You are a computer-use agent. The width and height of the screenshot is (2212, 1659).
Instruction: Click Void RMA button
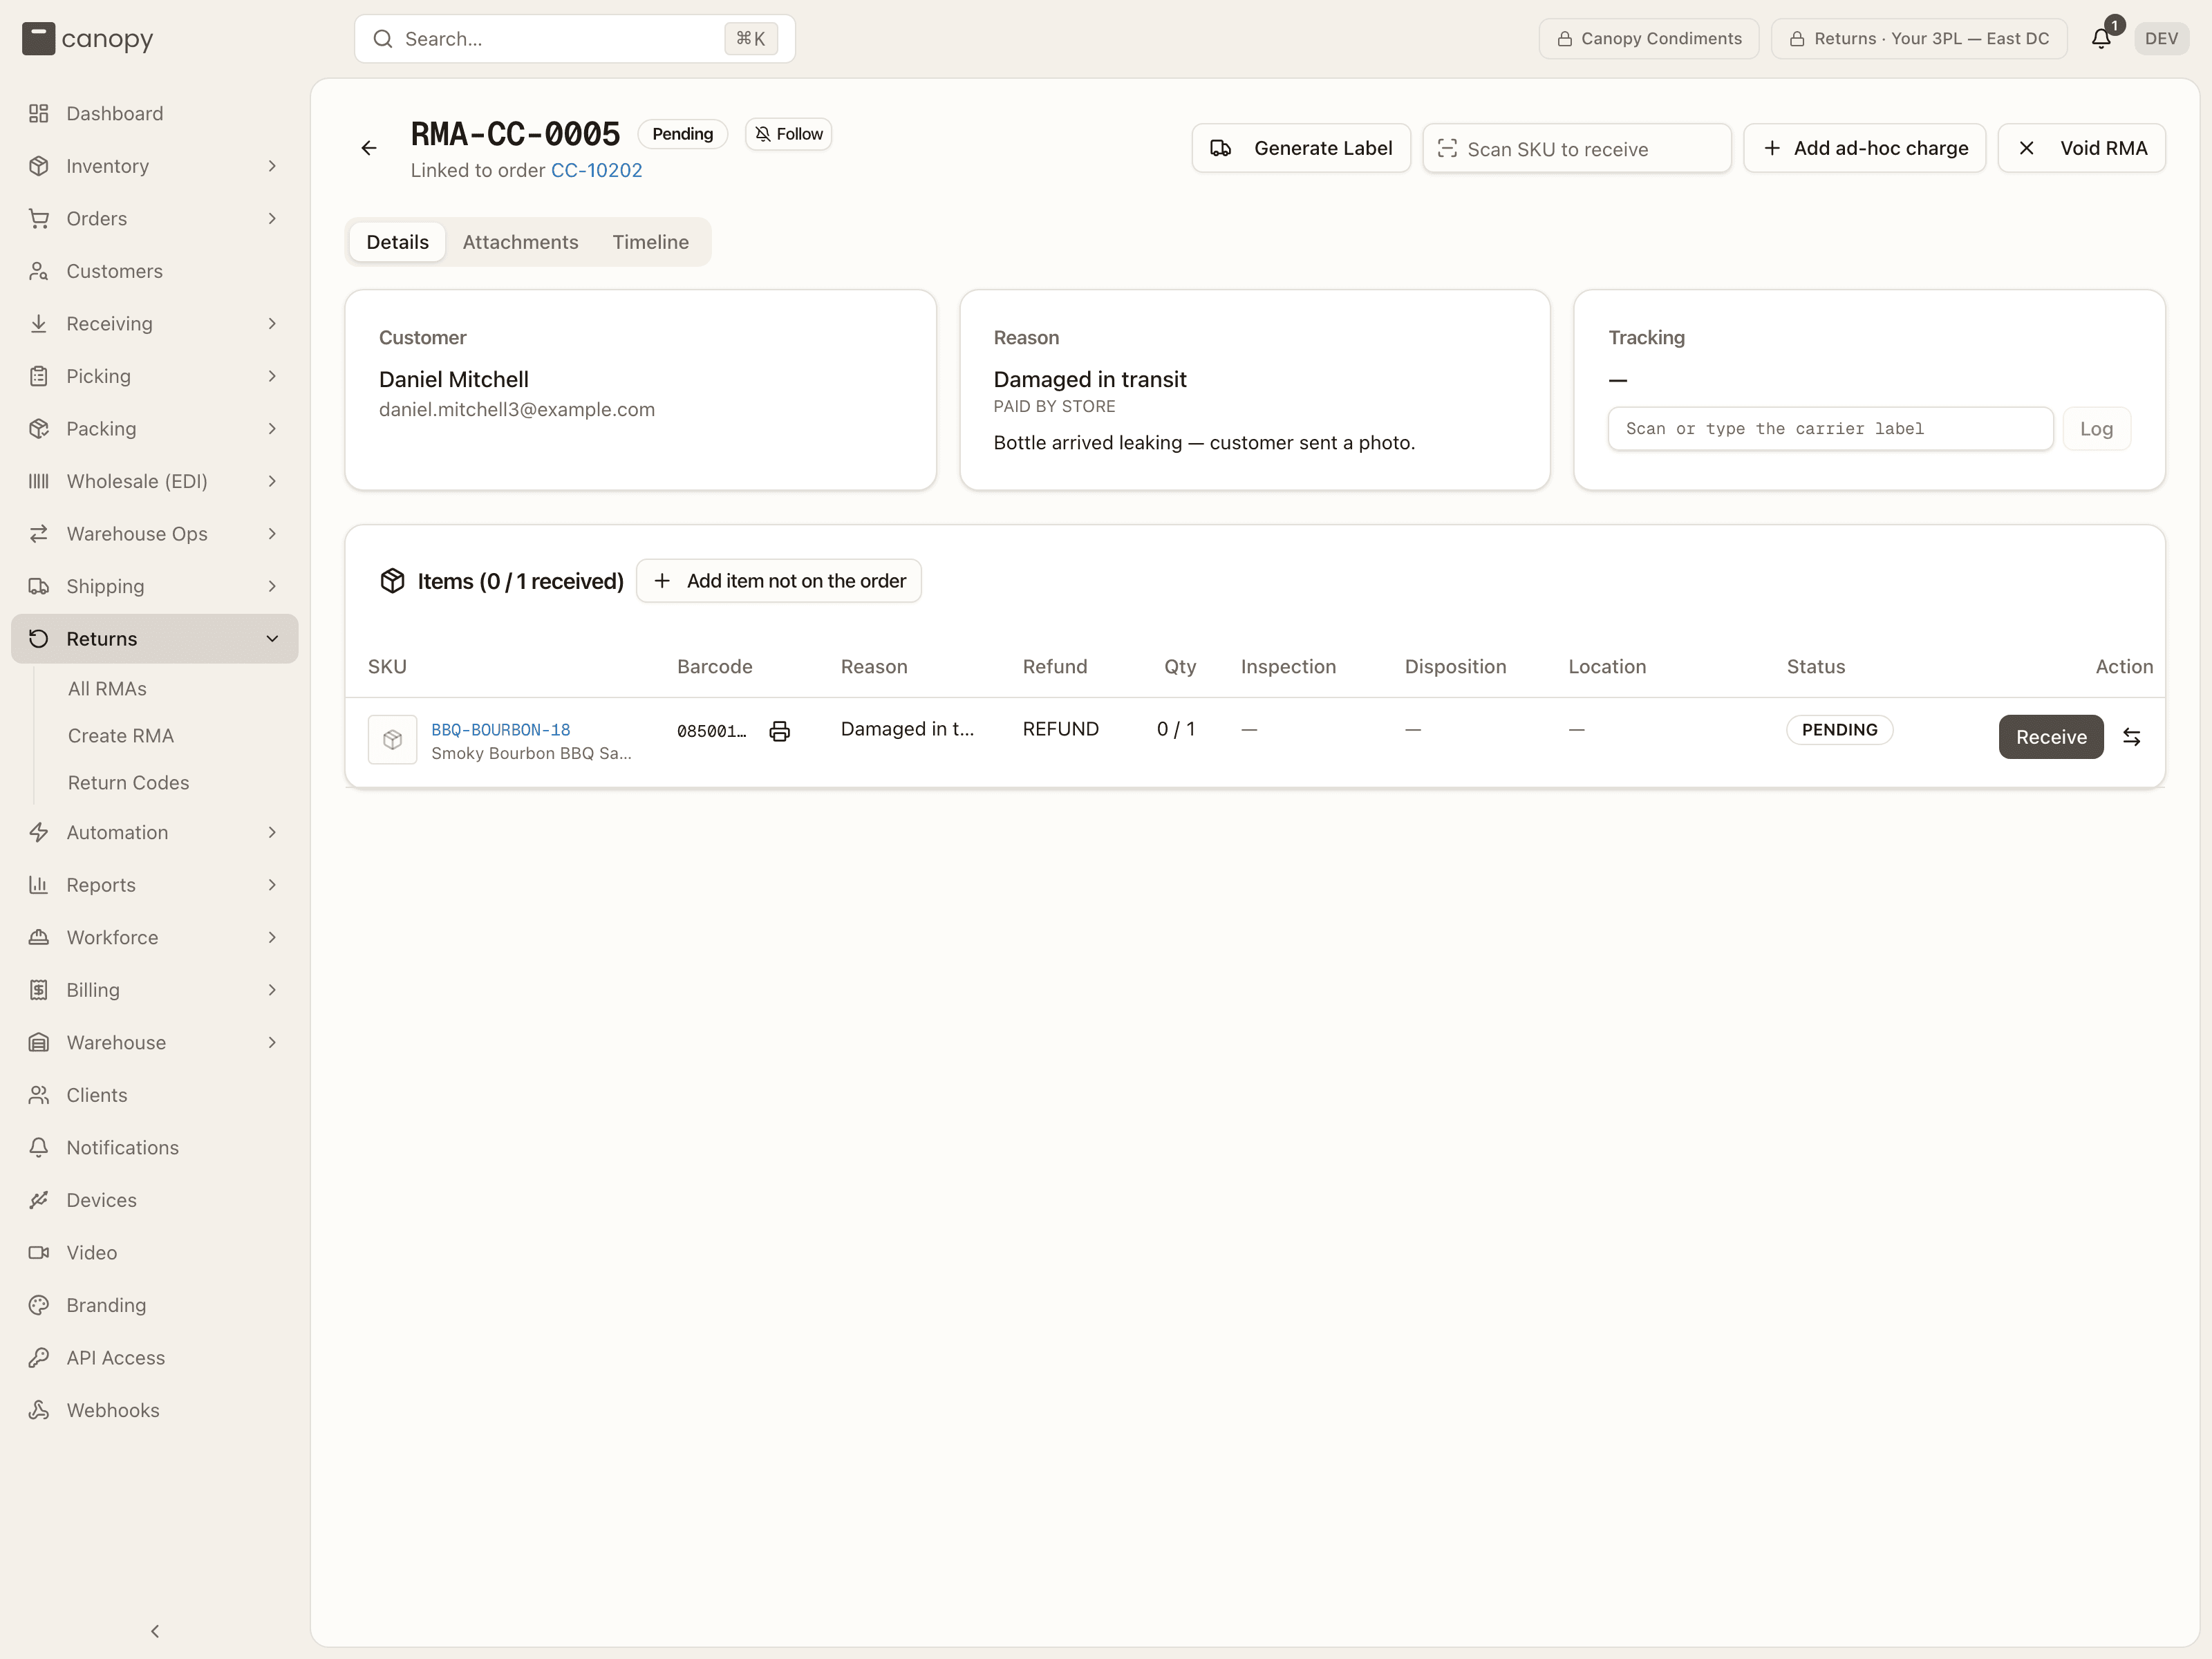[x=2082, y=148]
